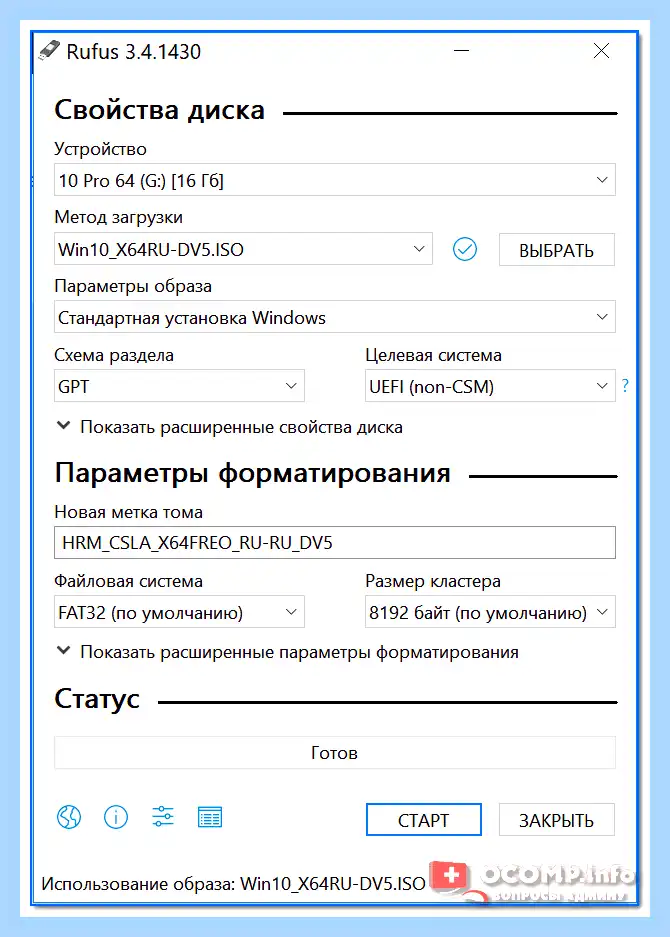Click the "Метод загрузки" label
This screenshot has width=670, height=937.
pos(118,217)
